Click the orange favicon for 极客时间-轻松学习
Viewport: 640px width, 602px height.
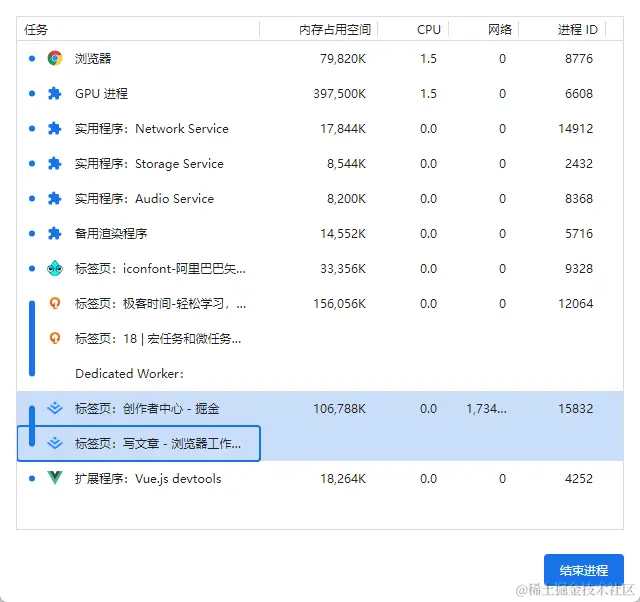coord(55,303)
